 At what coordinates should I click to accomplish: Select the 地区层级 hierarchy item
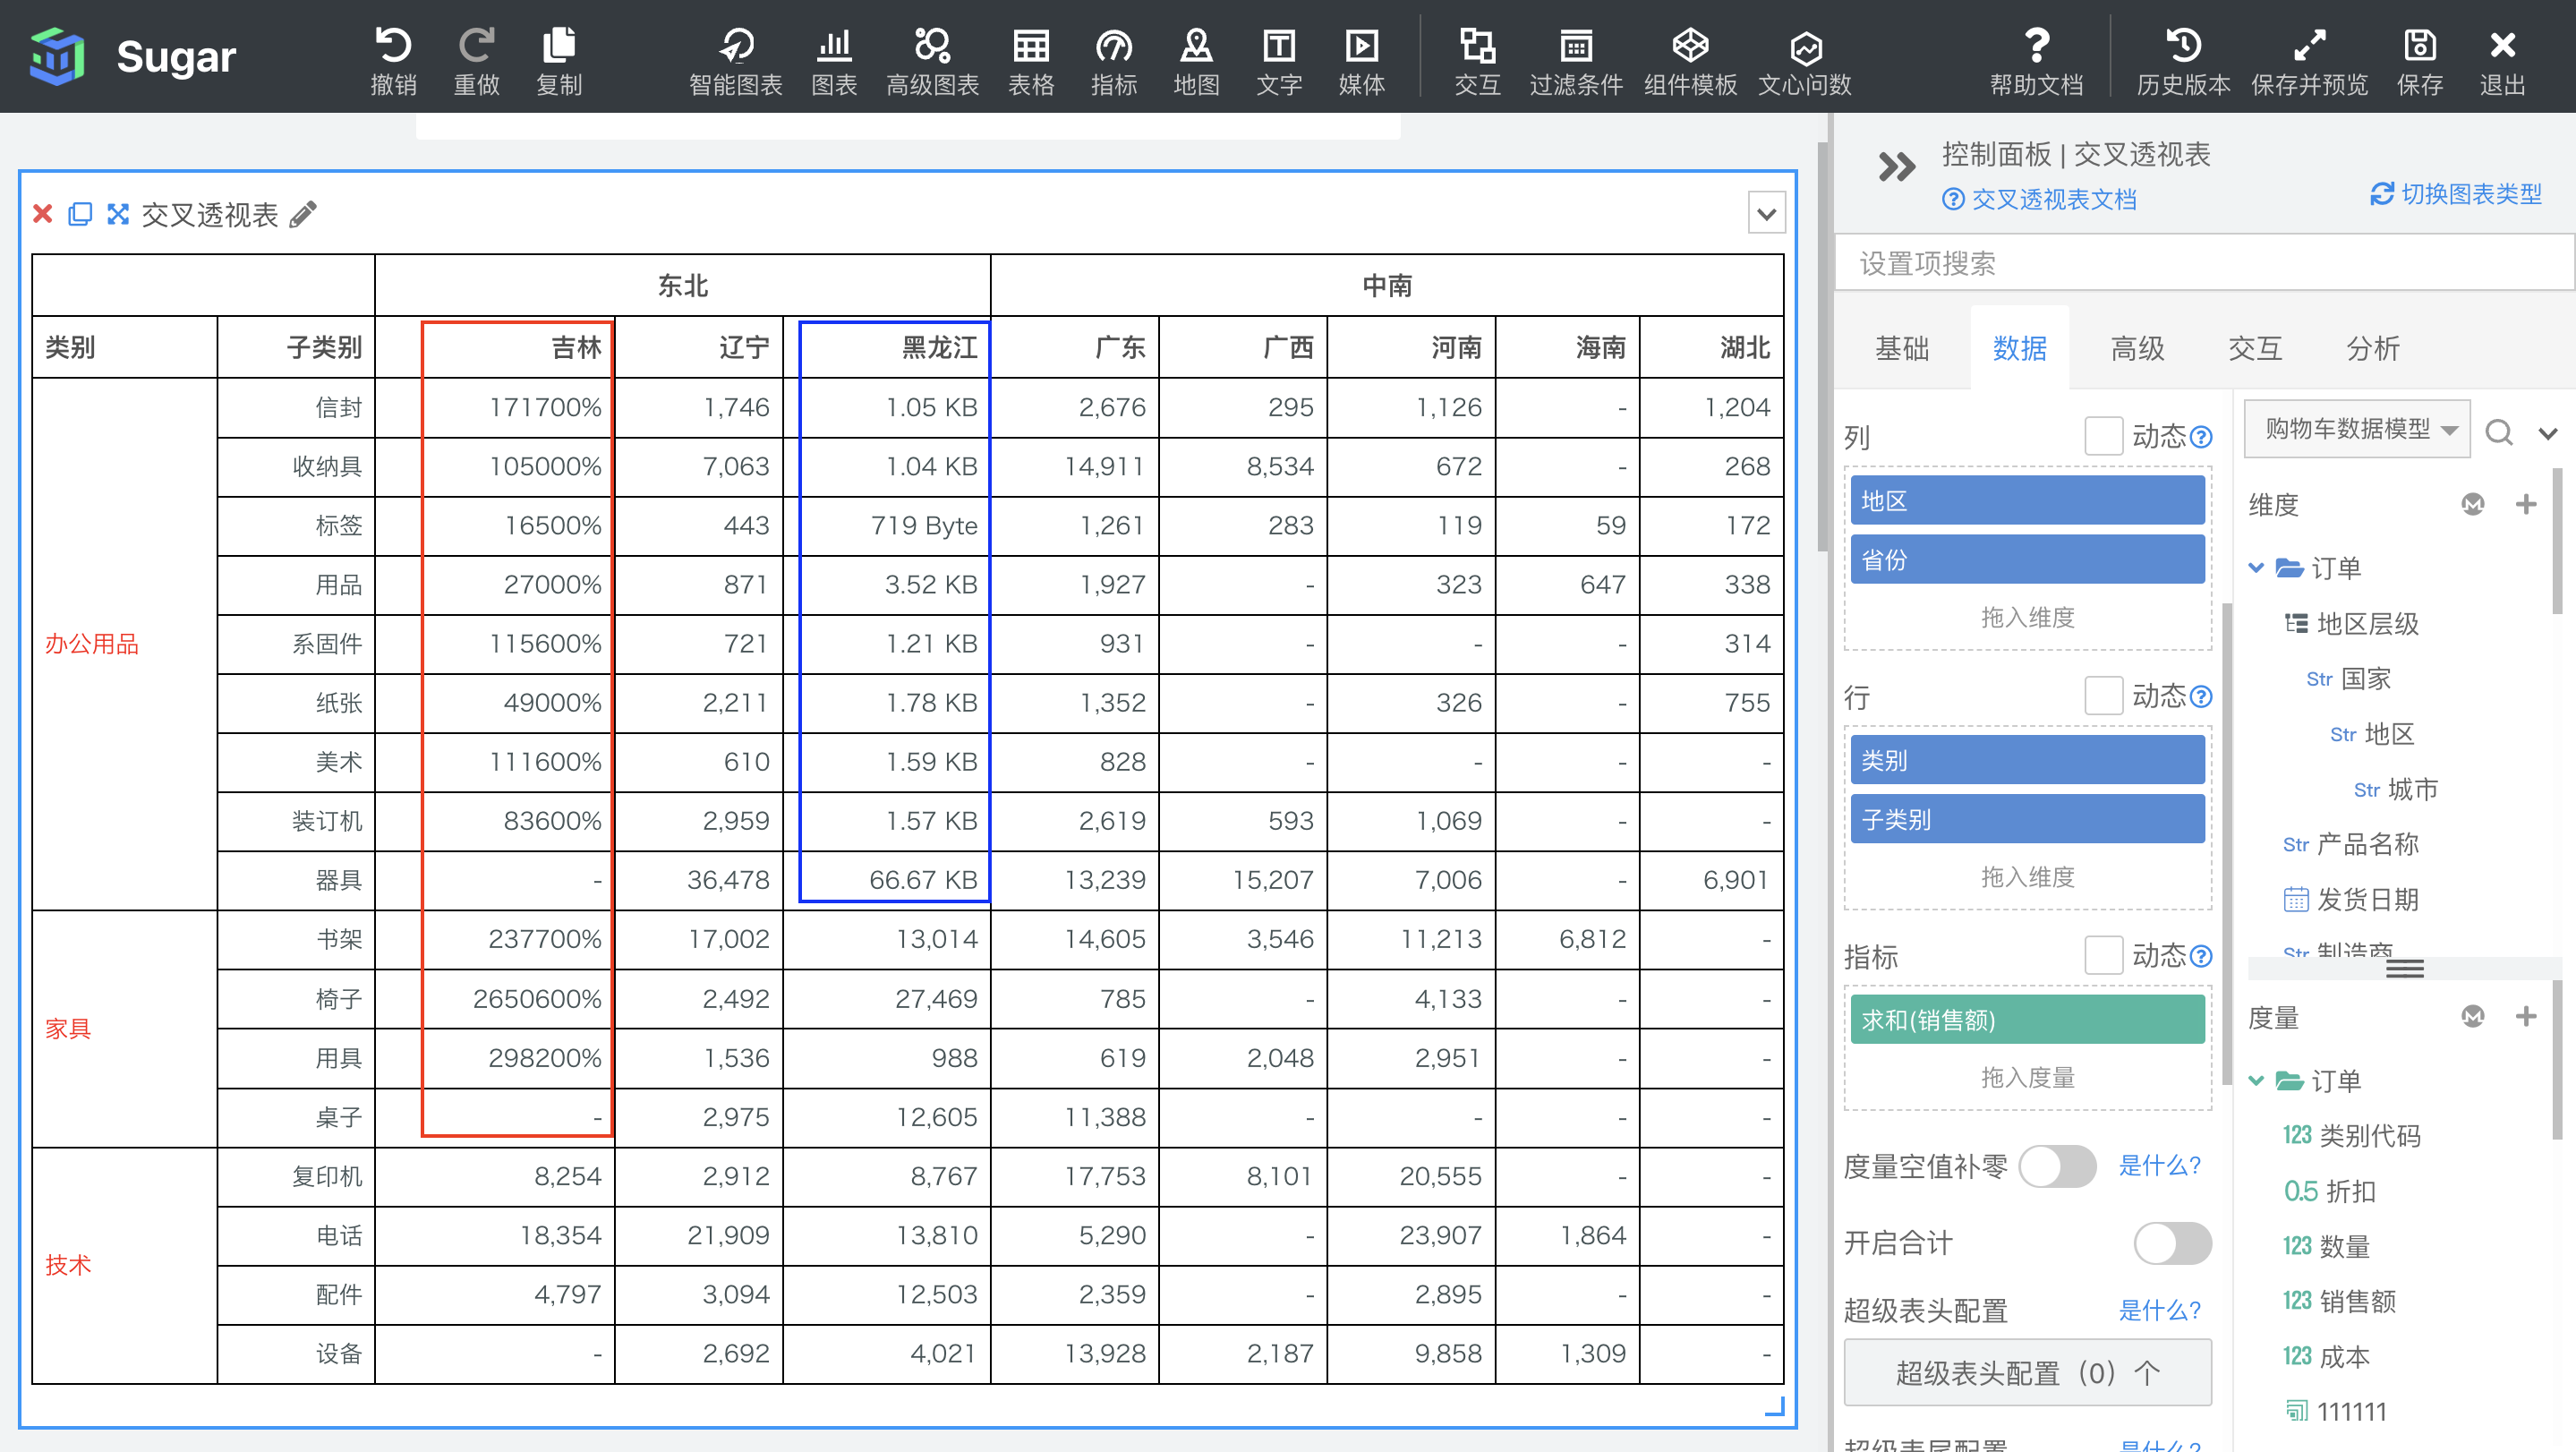pos(2352,623)
